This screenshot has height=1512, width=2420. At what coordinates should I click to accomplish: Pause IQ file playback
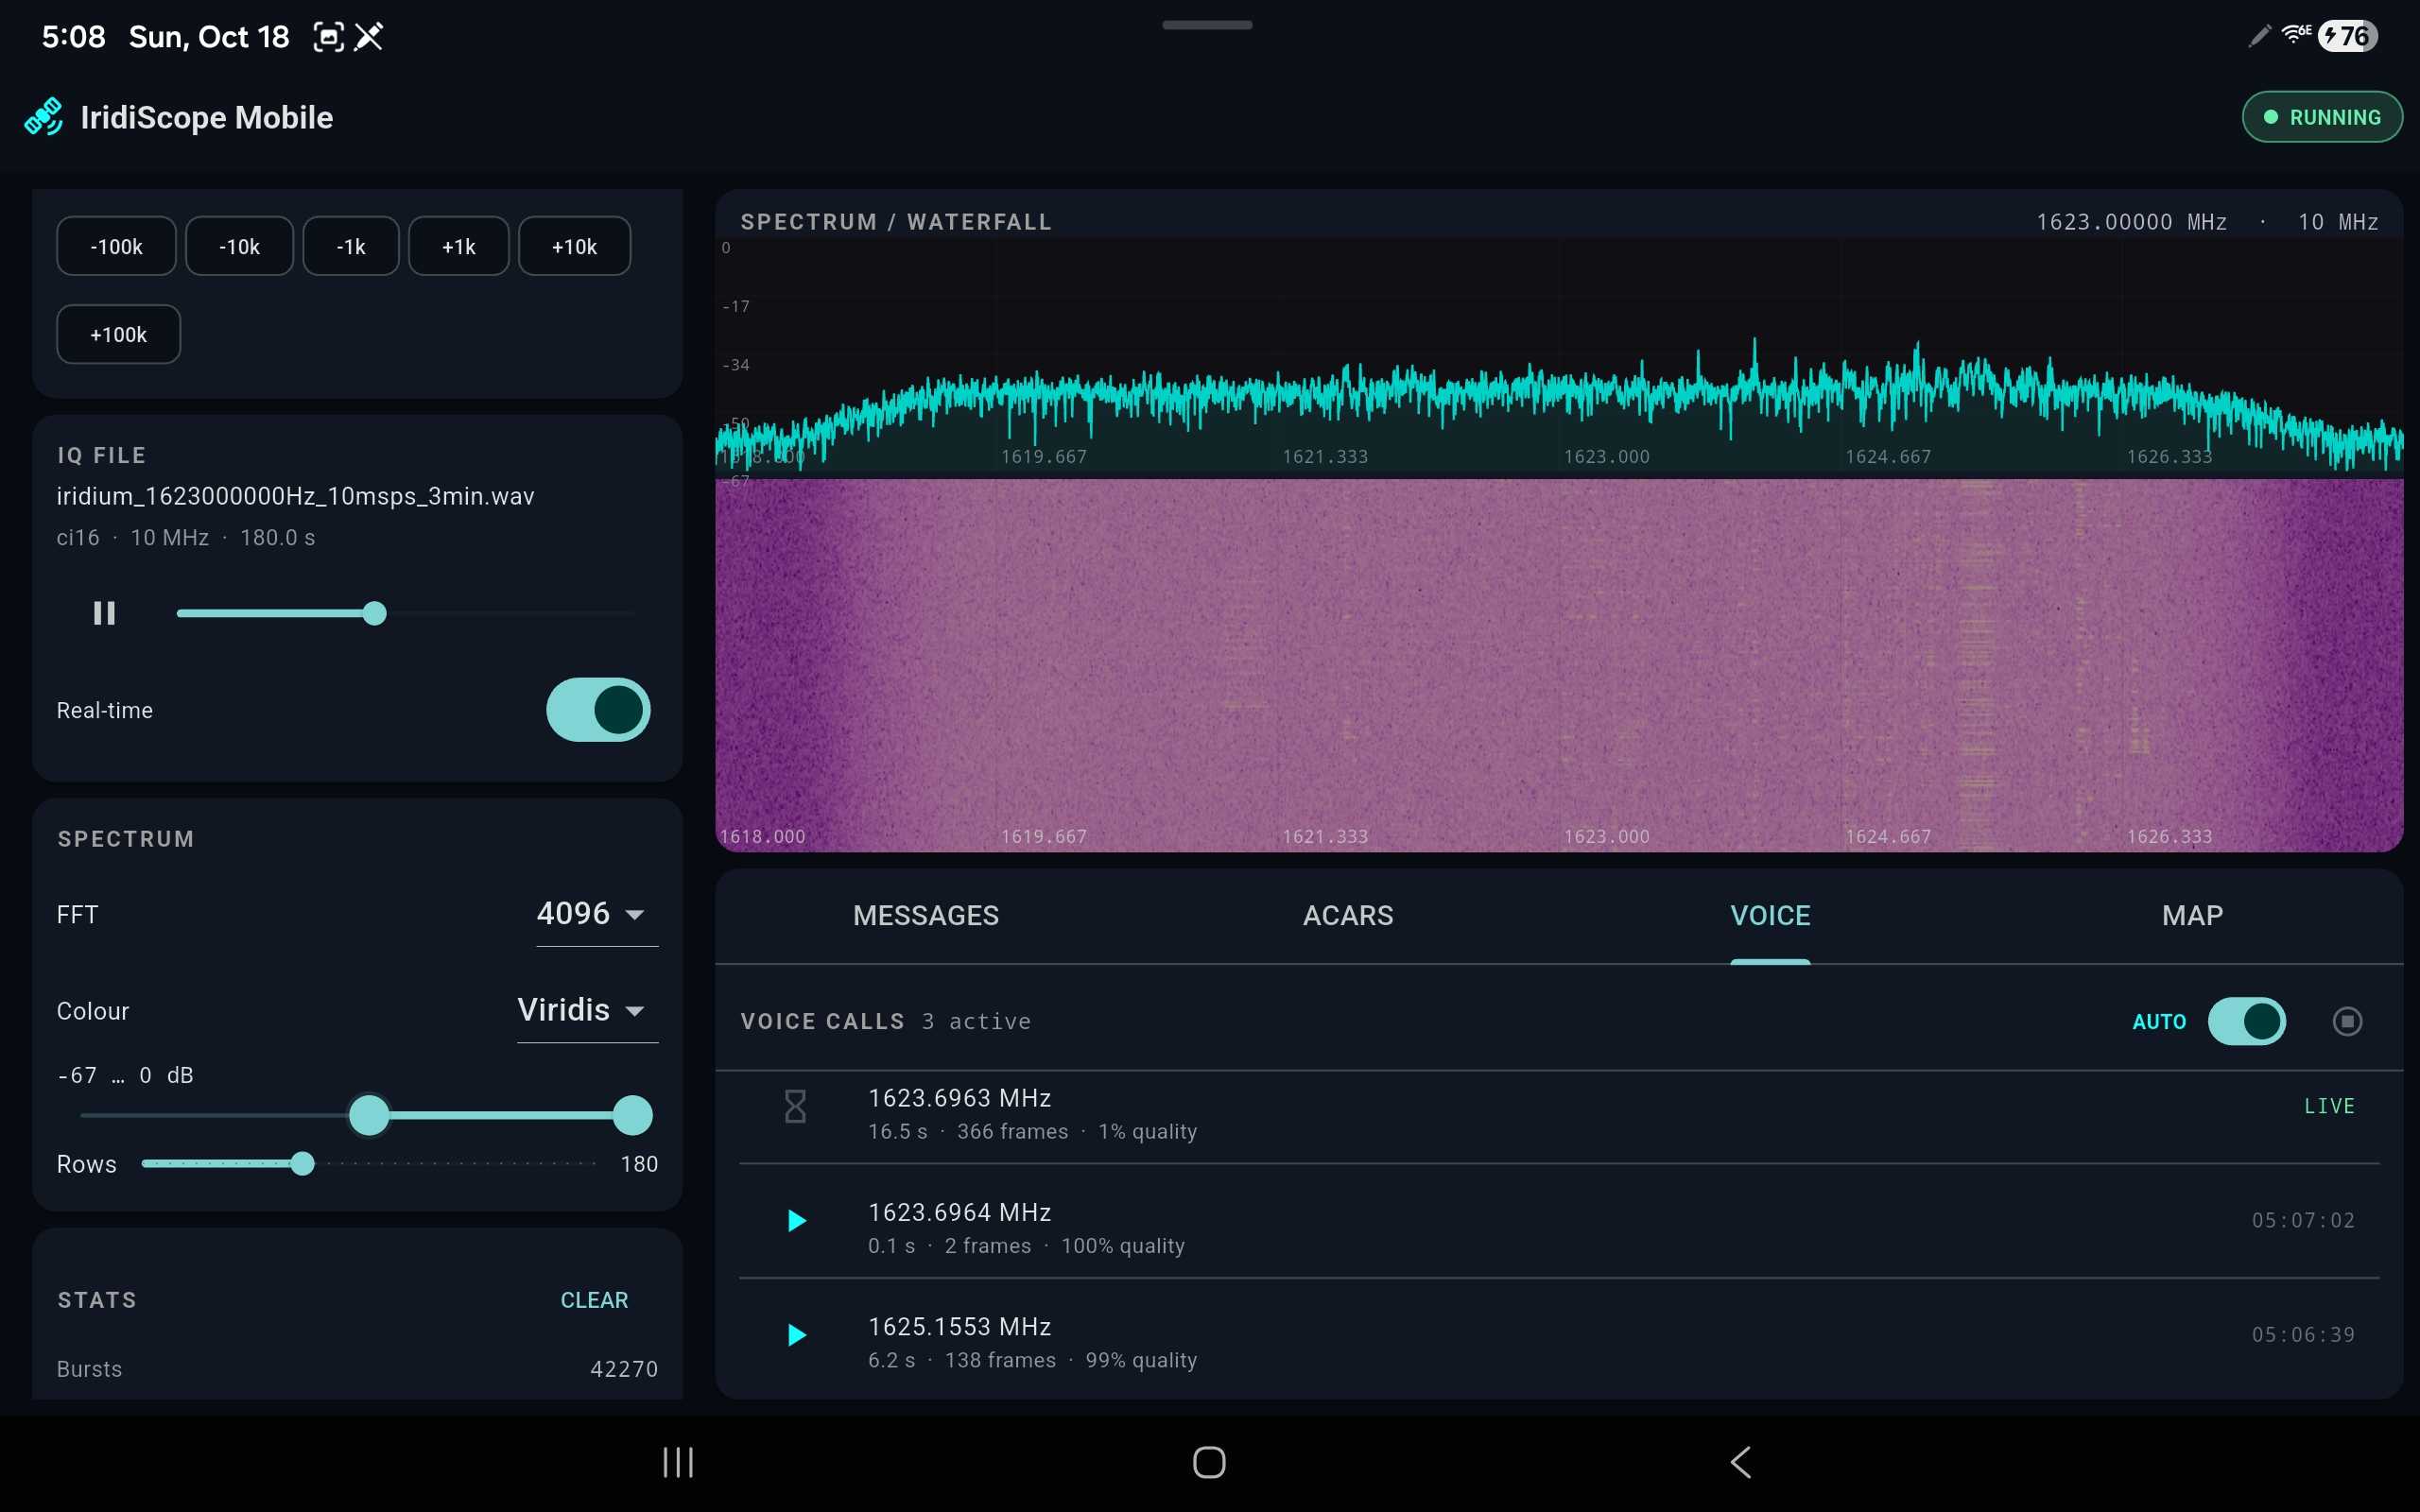(104, 613)
